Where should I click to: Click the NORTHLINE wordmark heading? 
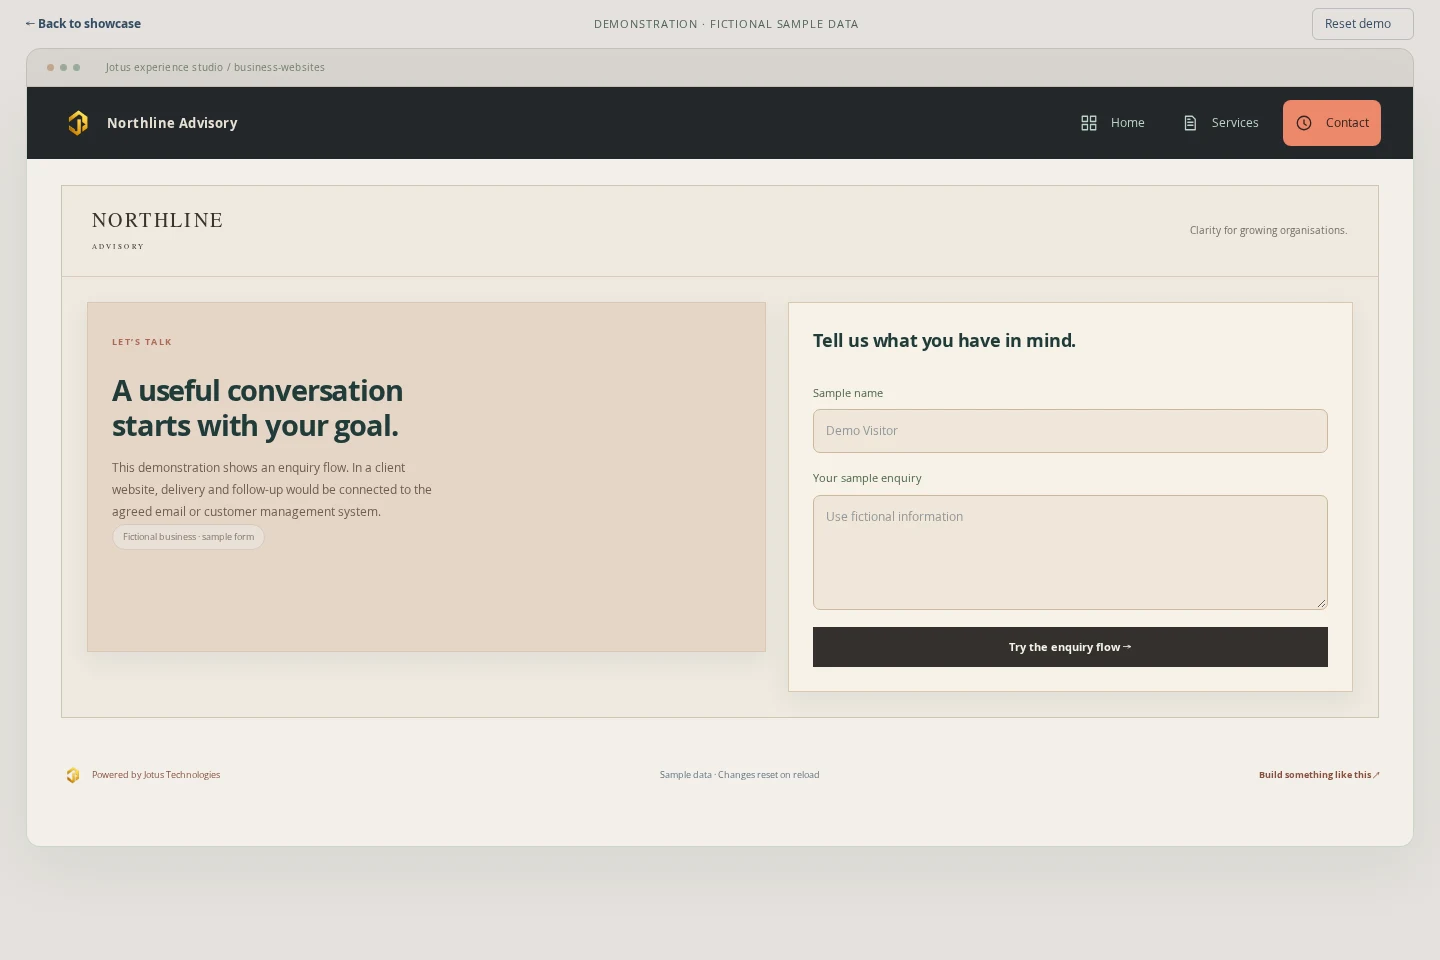point(158,220)
